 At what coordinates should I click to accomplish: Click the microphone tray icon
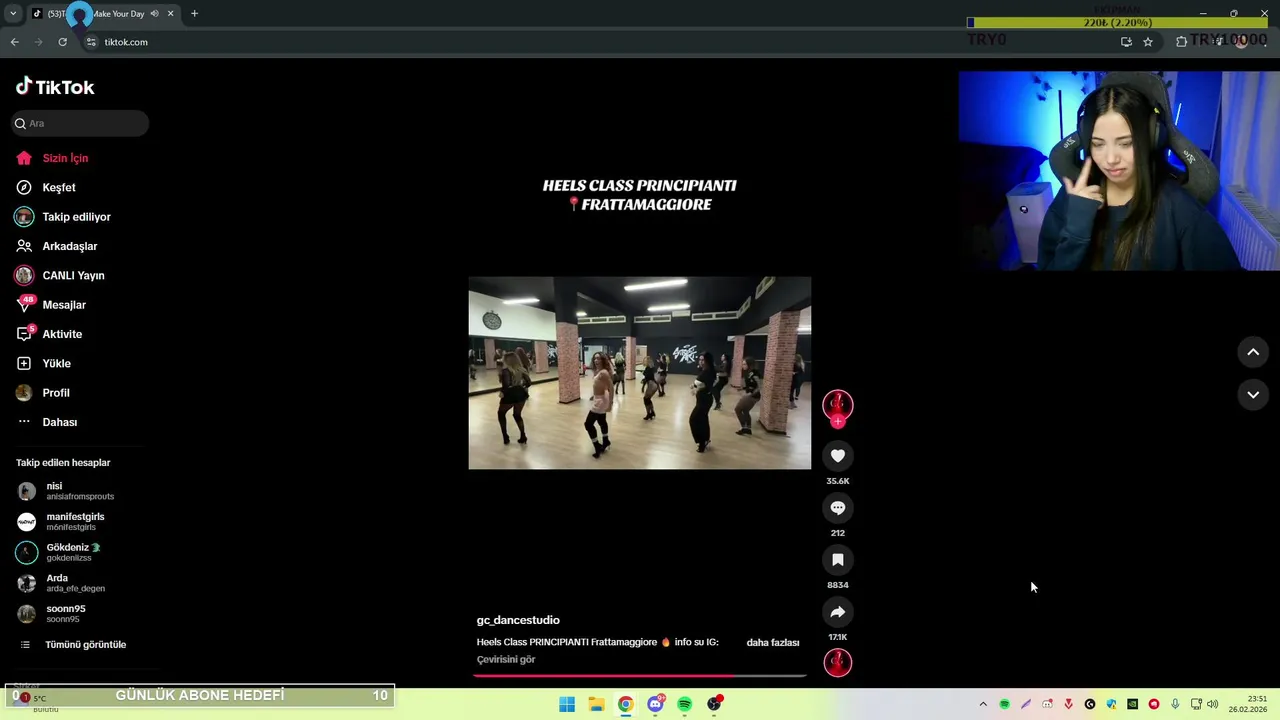coord(1175,704)
